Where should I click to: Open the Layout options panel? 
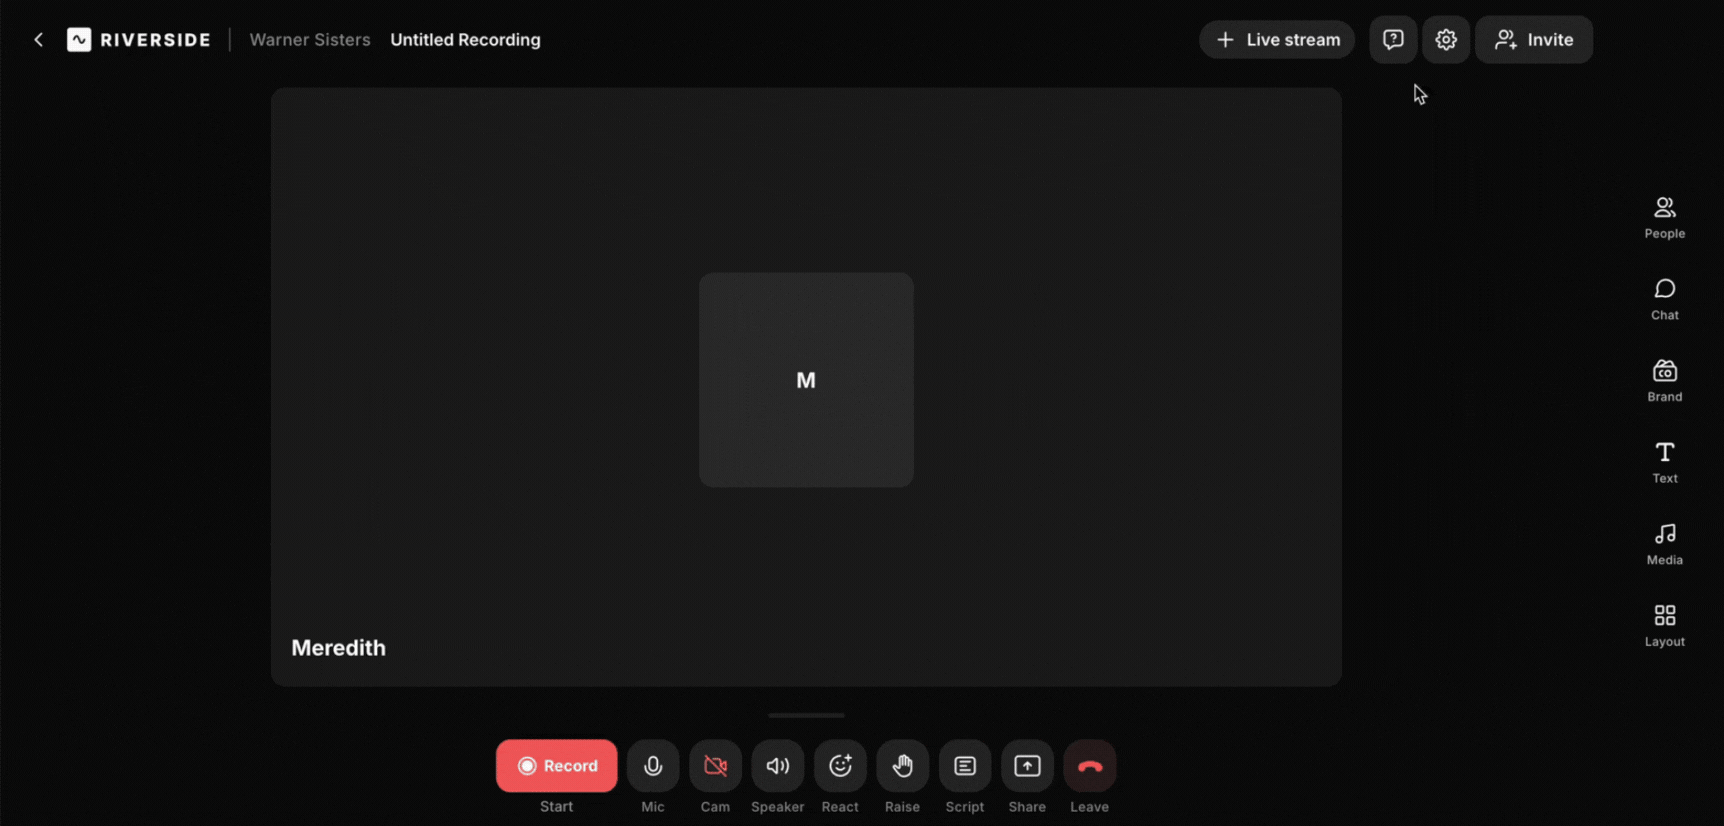(1664, 626)
